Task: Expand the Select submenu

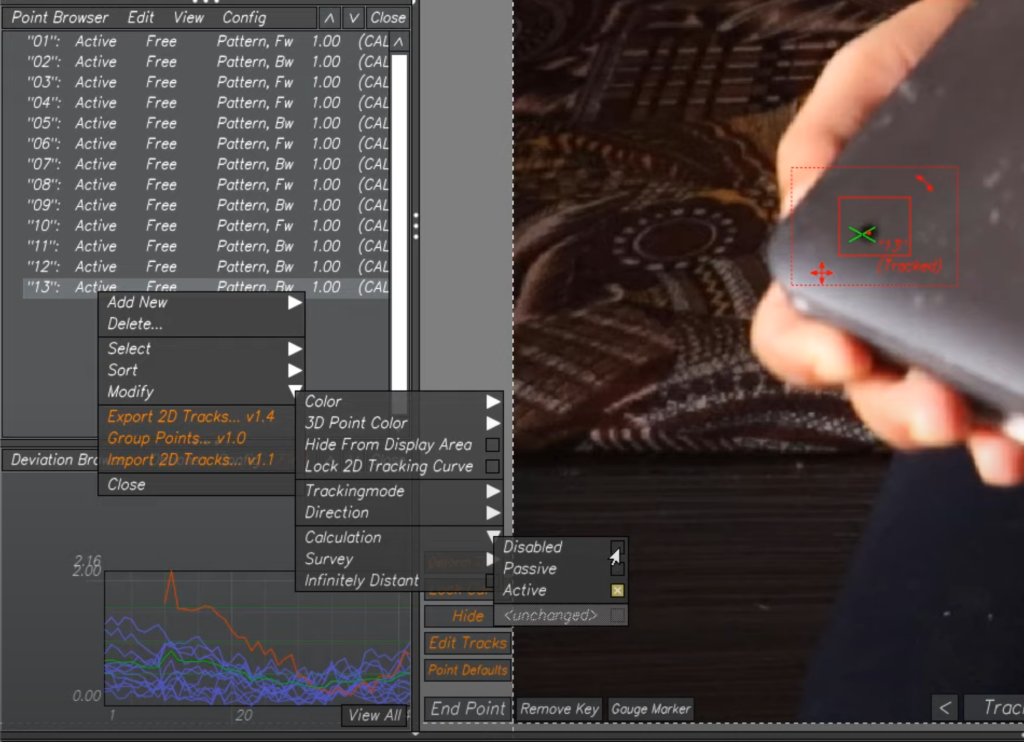Action: (201, 349)
